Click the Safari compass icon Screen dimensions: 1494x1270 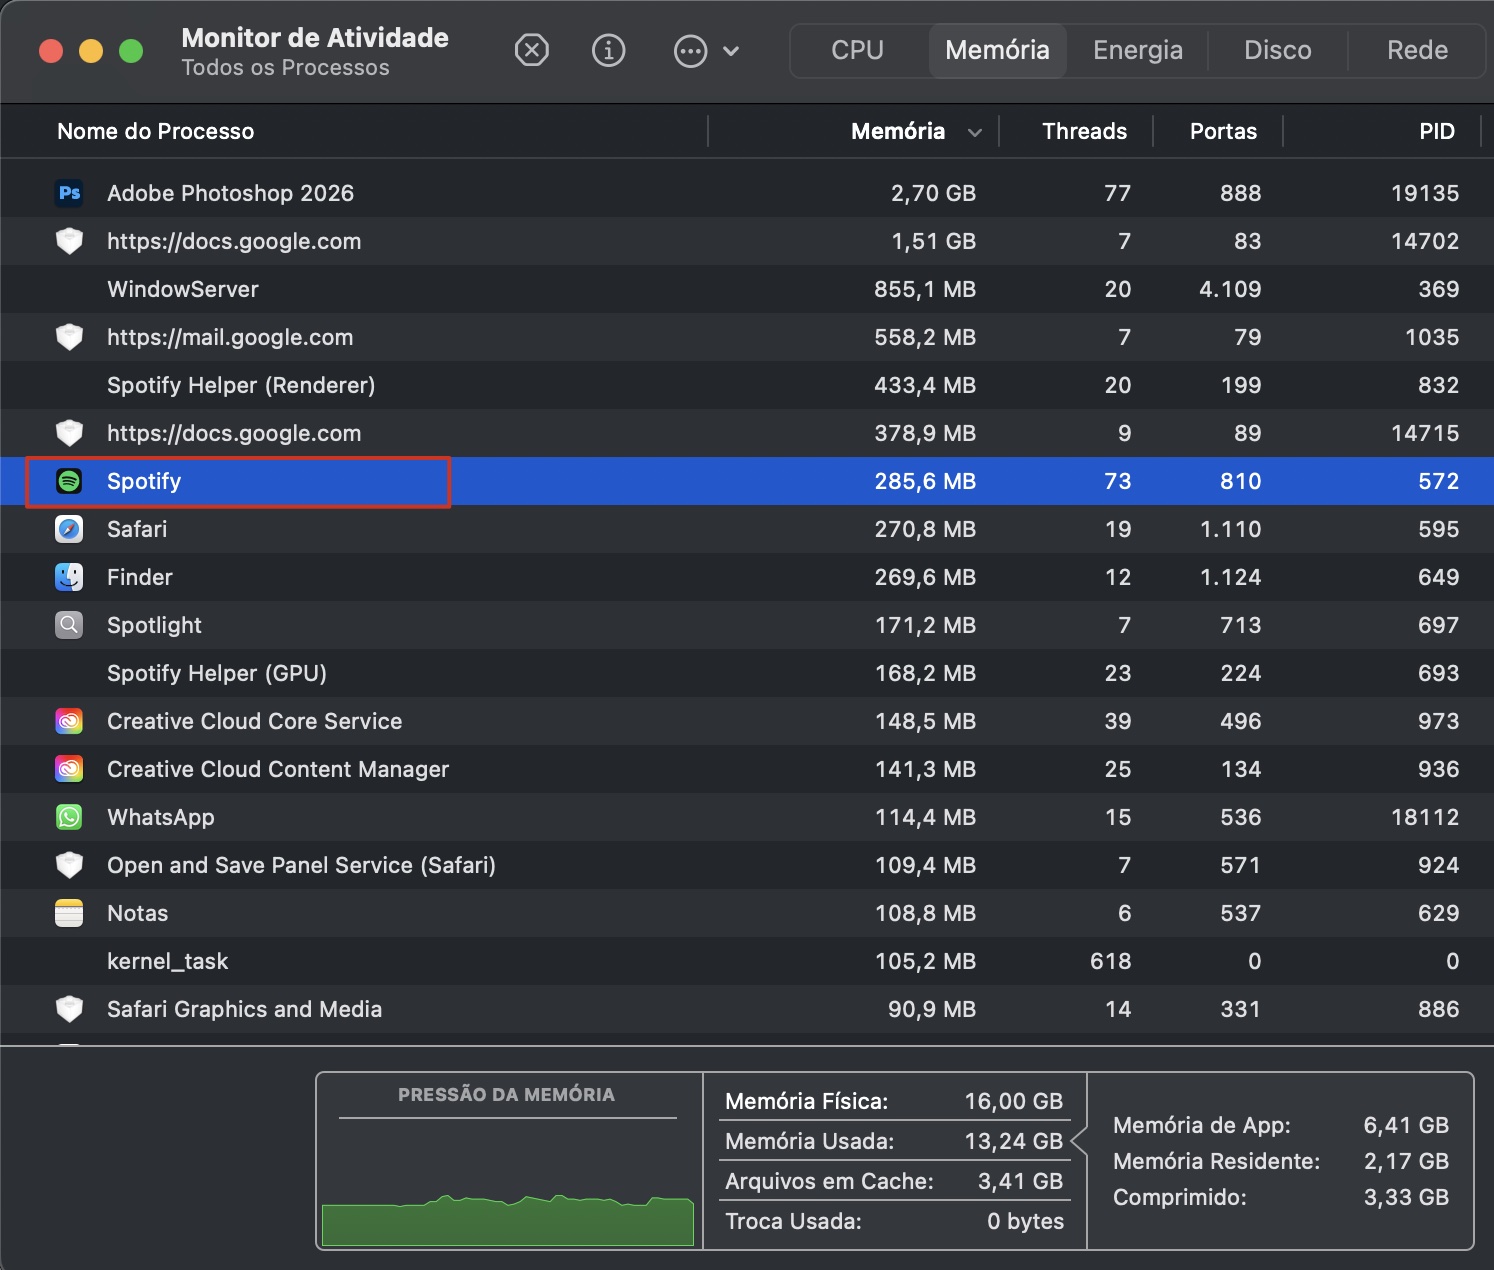(x=69, y=529)
